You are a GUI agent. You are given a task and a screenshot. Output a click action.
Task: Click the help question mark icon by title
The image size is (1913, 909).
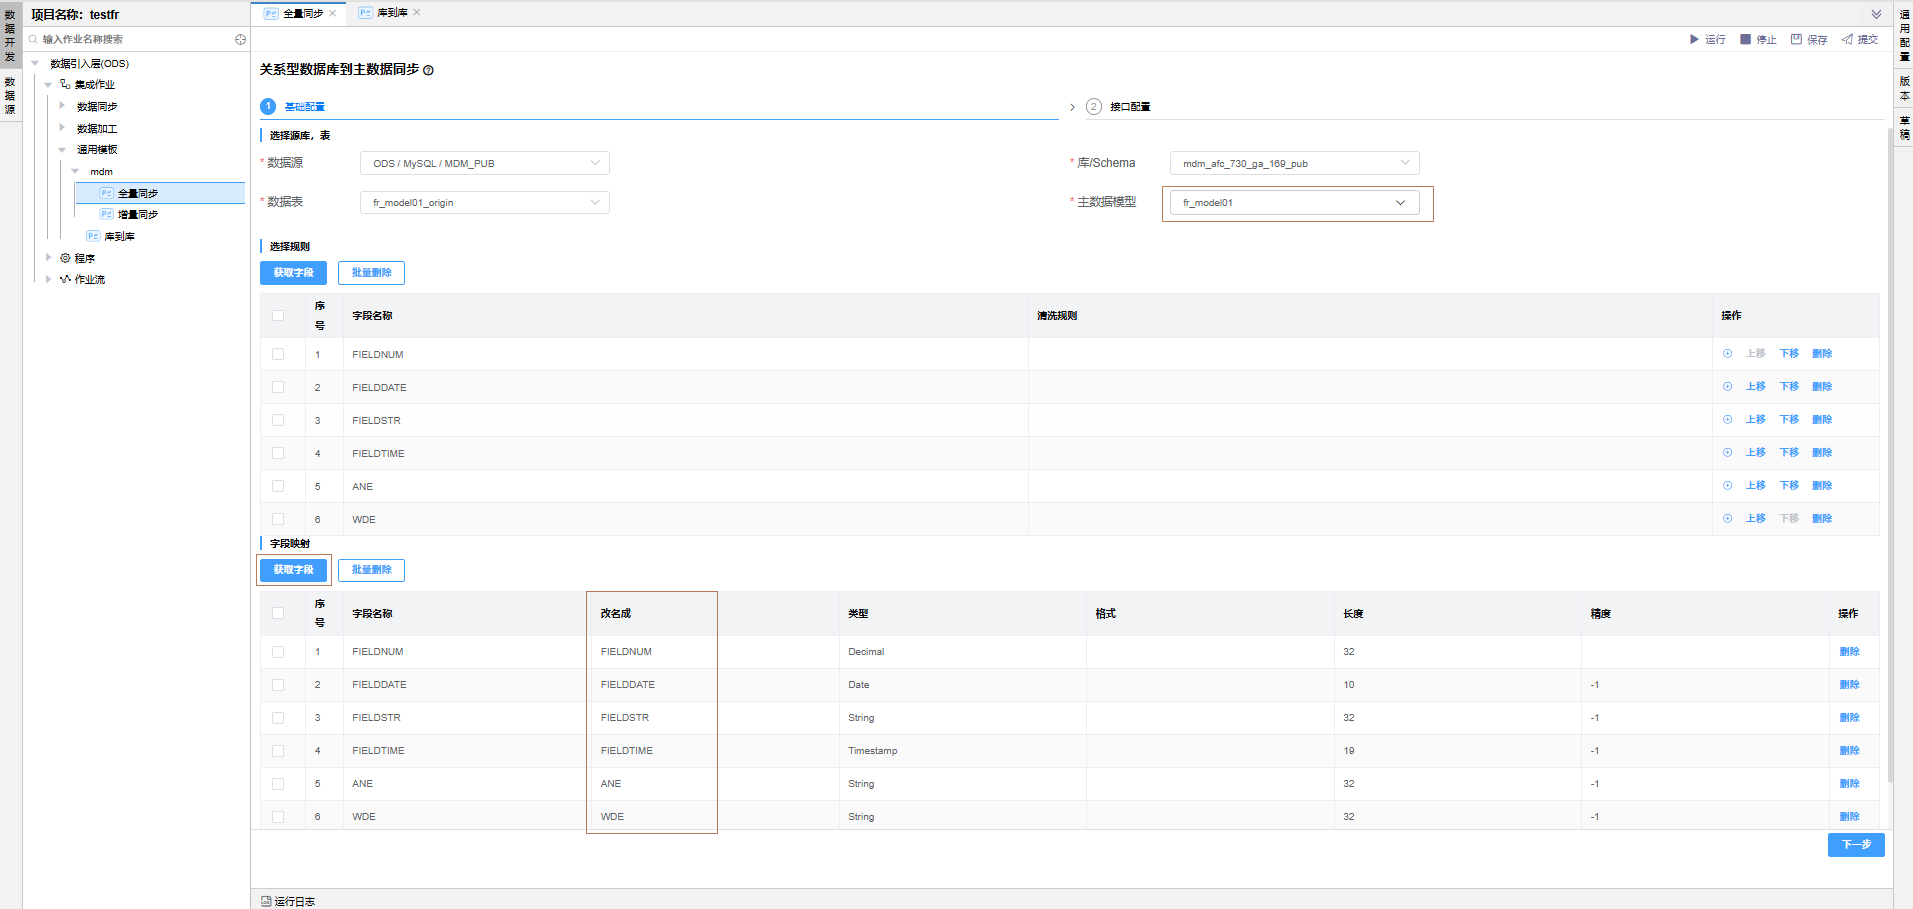coord(428,70)
